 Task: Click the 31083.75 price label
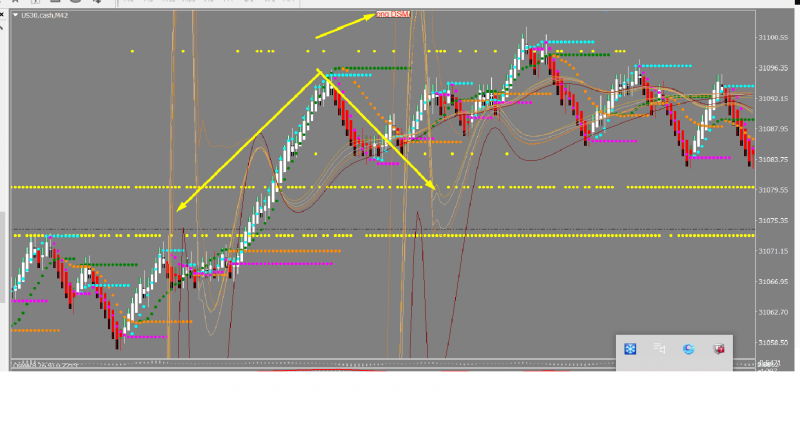[773, 160]
